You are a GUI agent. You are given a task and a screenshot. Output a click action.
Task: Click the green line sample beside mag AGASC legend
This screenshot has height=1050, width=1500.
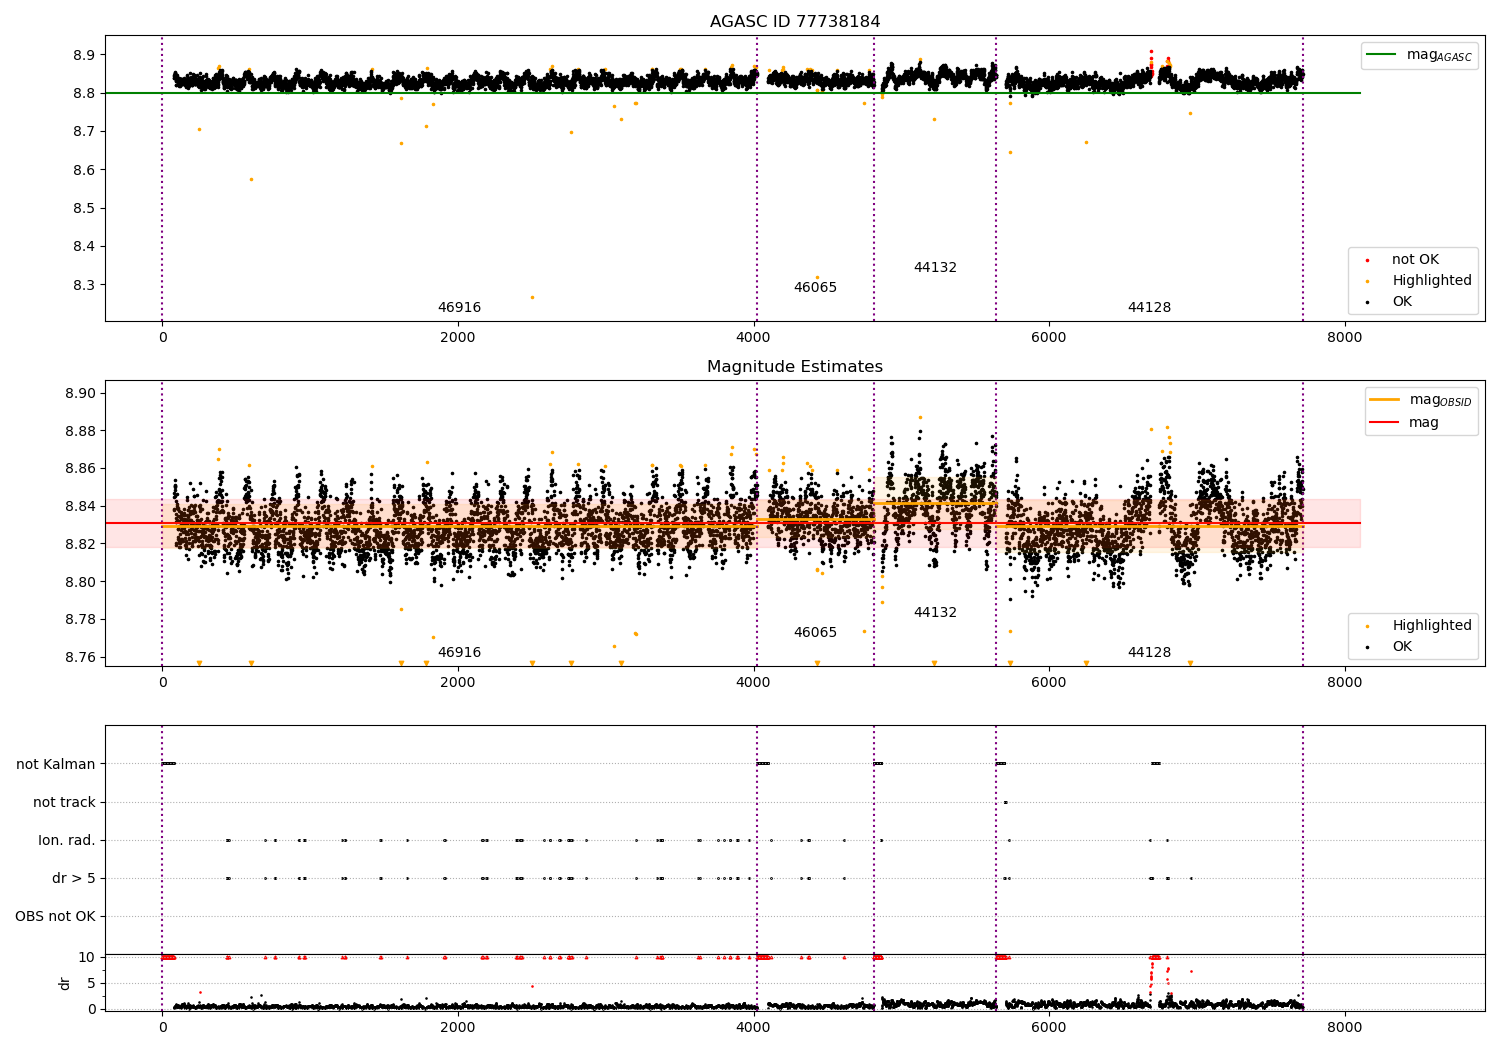(x=1381, y=55)
